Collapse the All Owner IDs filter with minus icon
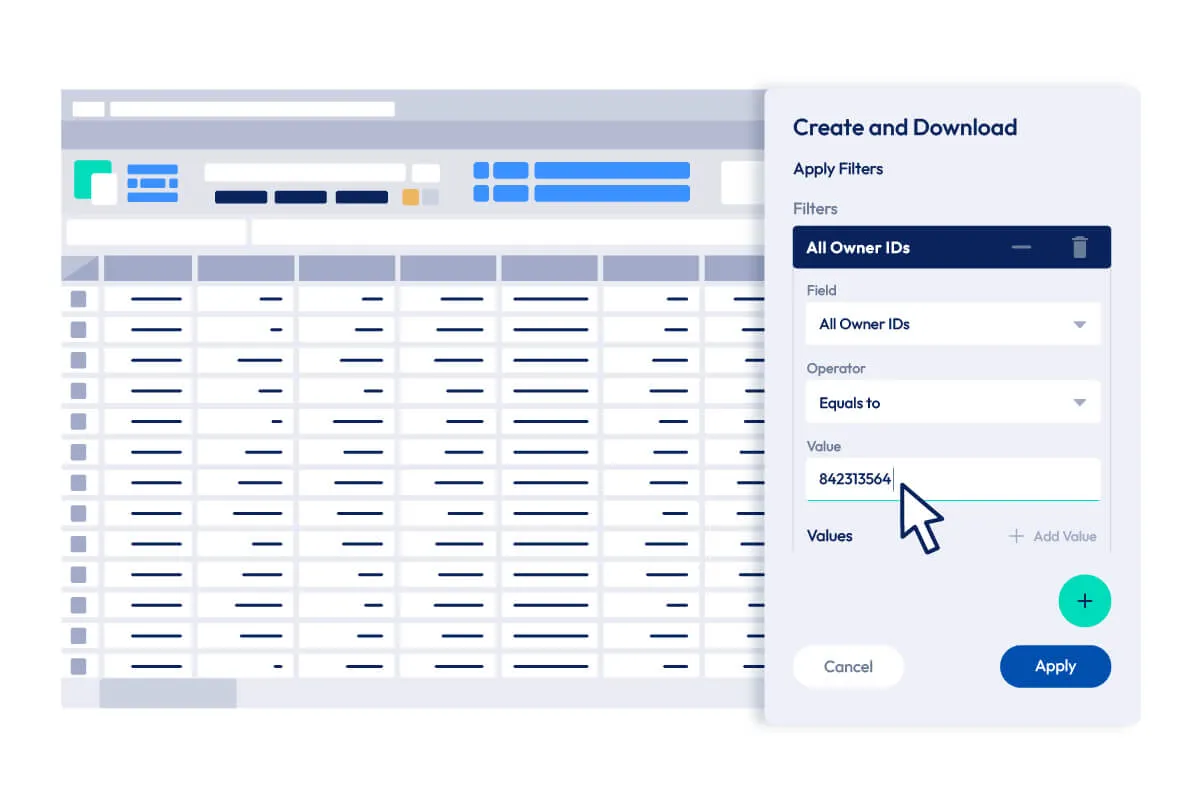1201x801 pixels. pos(1022,247)
